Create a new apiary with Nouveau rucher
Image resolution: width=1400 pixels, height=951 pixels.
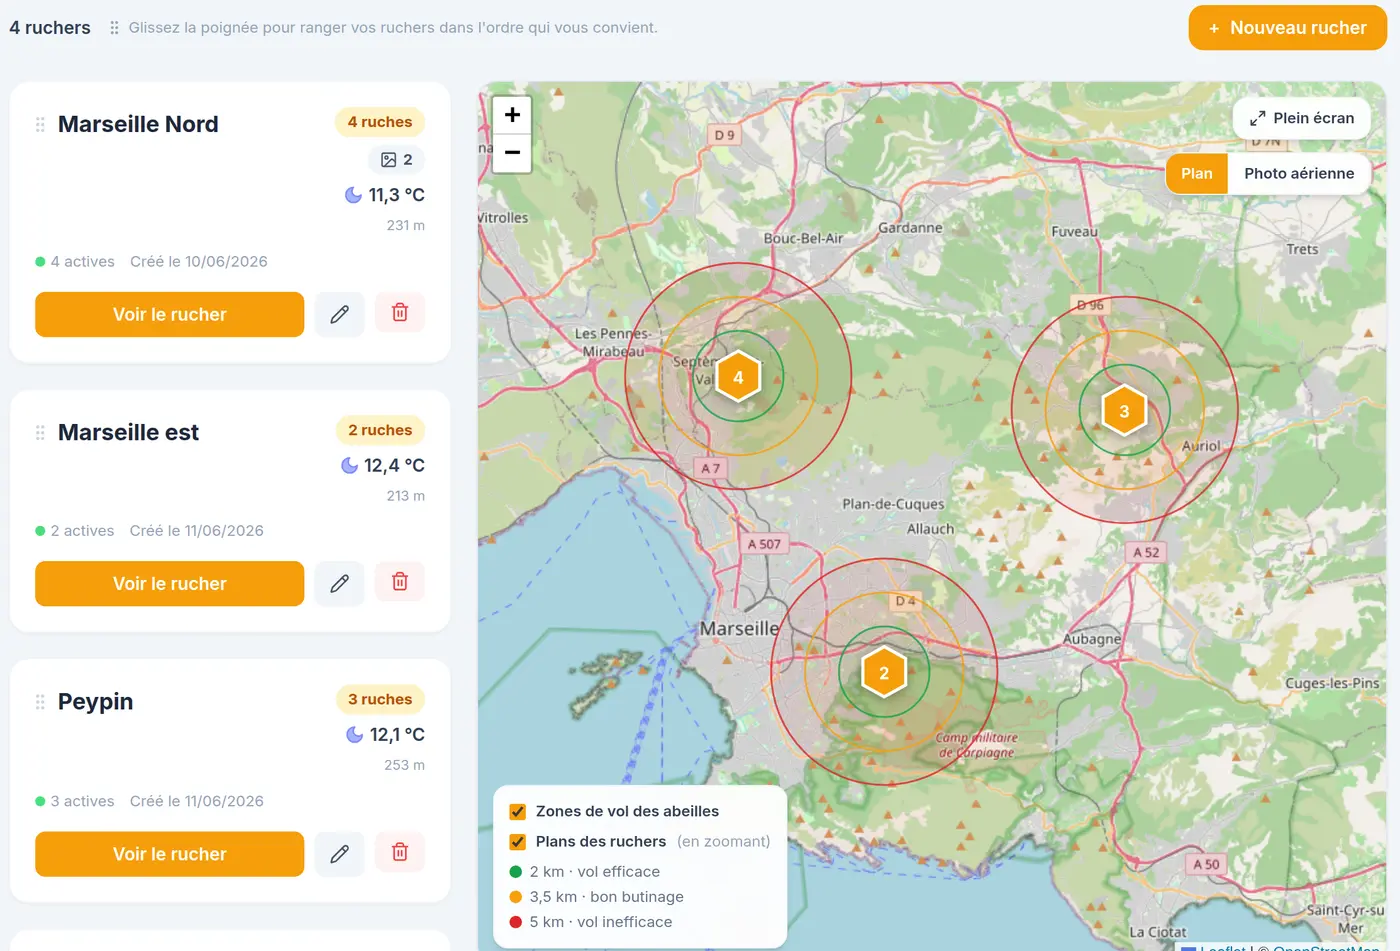click(1288, 28)
